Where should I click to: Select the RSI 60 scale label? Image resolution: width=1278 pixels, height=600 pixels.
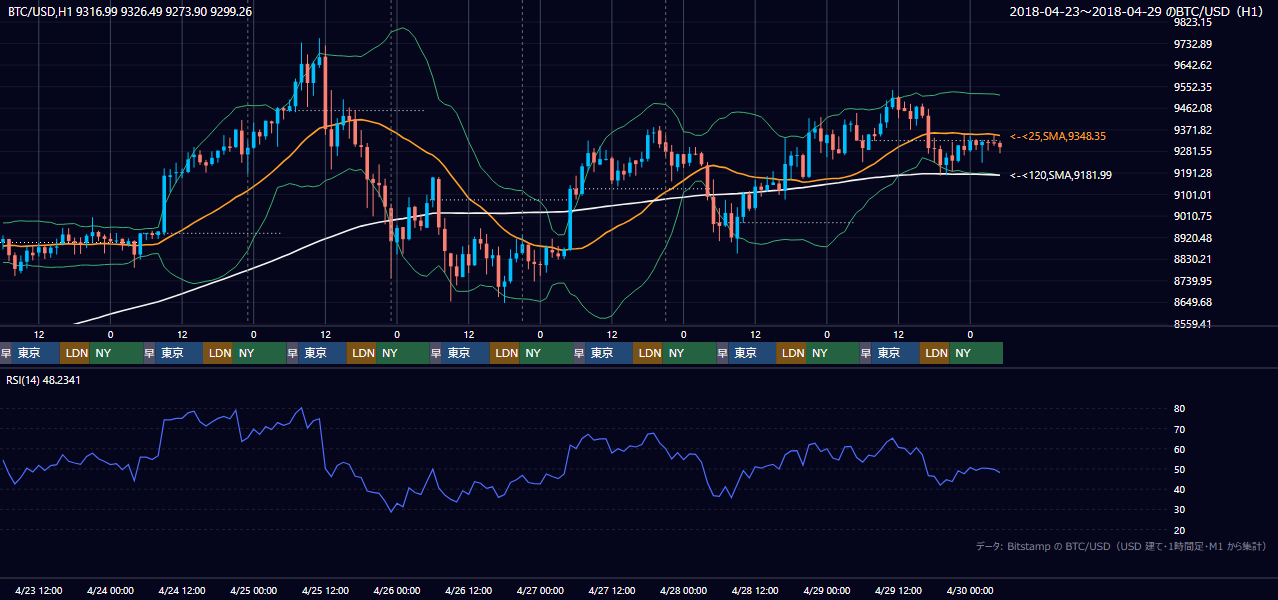(1180, 449)
